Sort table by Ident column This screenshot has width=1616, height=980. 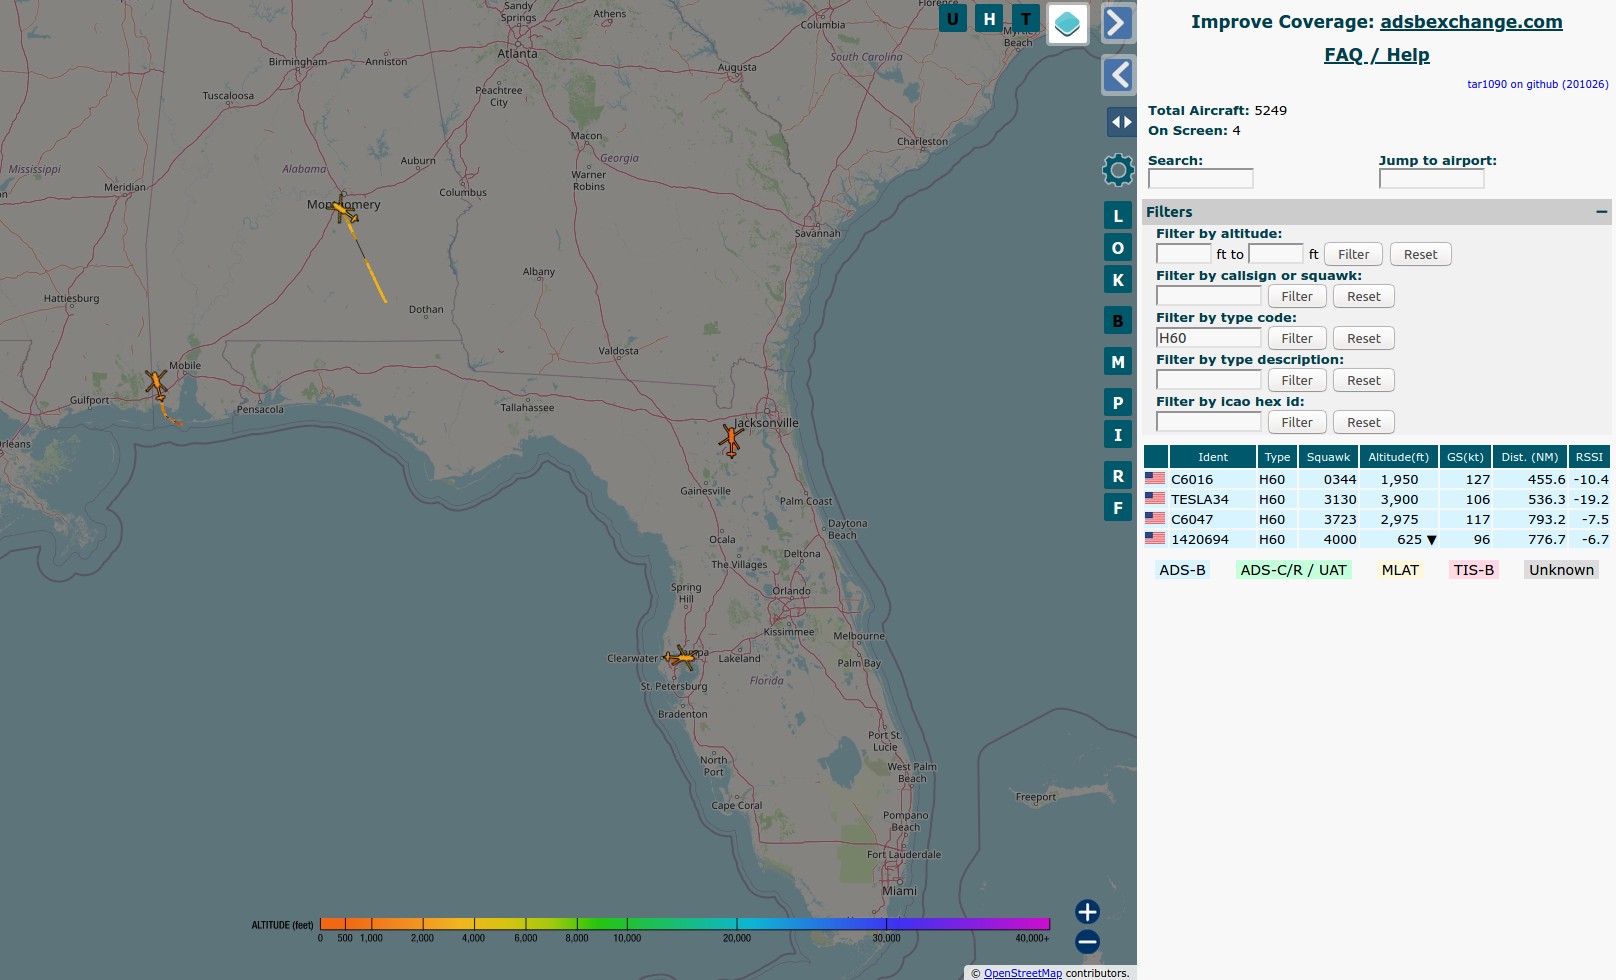pos(1213,457)
